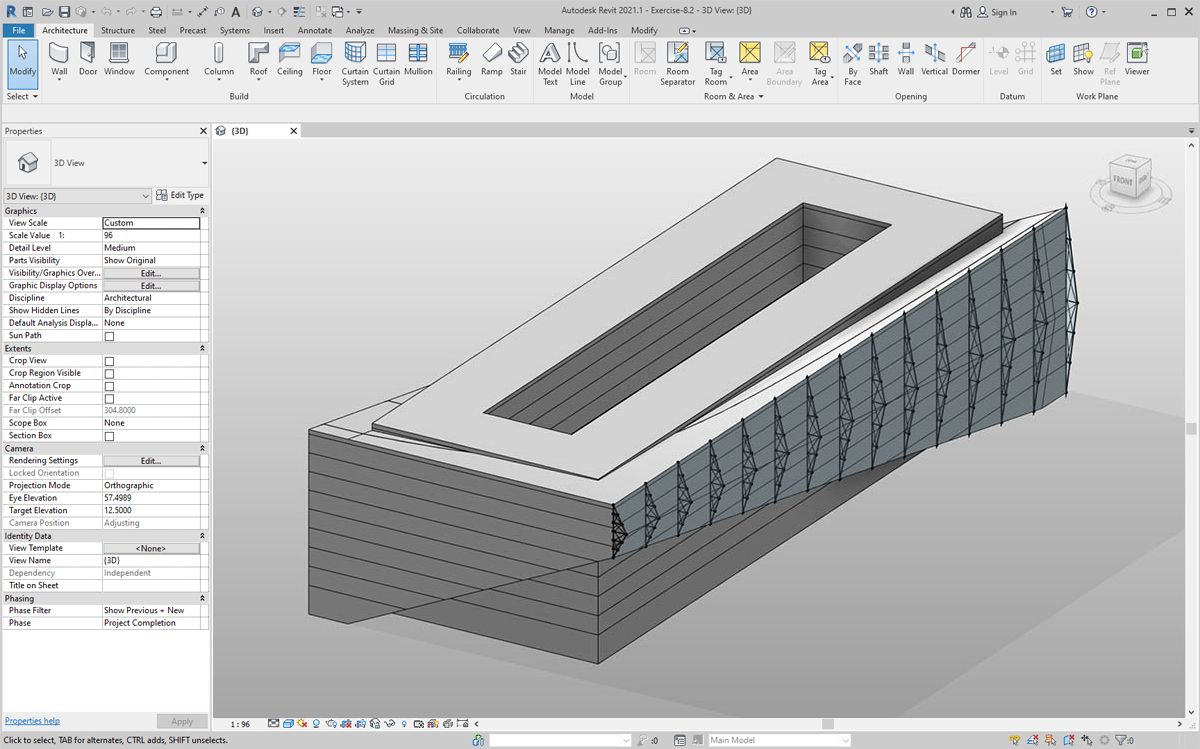The width and height of the screenshot is (1200, 749).
Task: Select the Wall tool in ribbon
Action: click(59, 59)
